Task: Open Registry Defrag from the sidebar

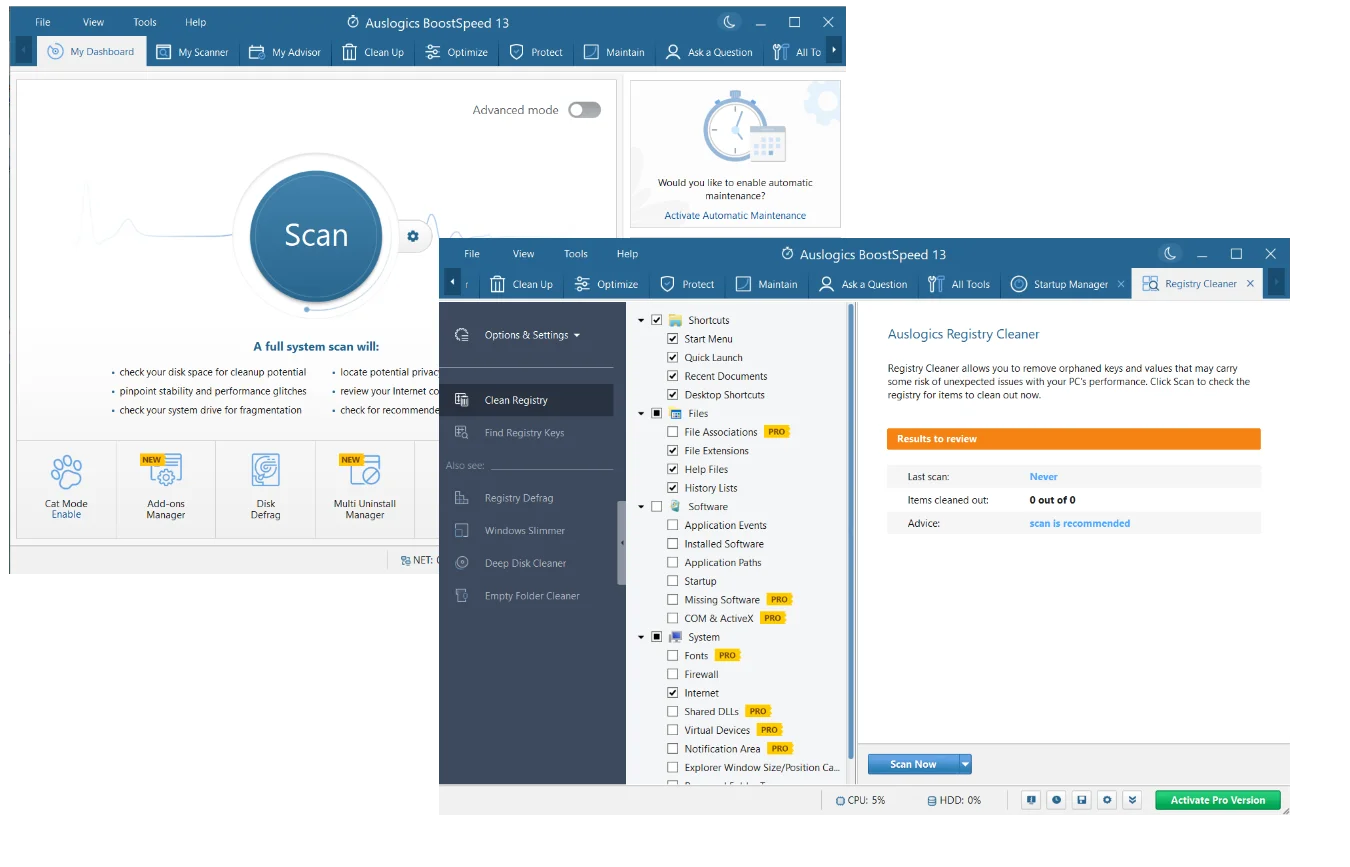Action: pos(518,498)
